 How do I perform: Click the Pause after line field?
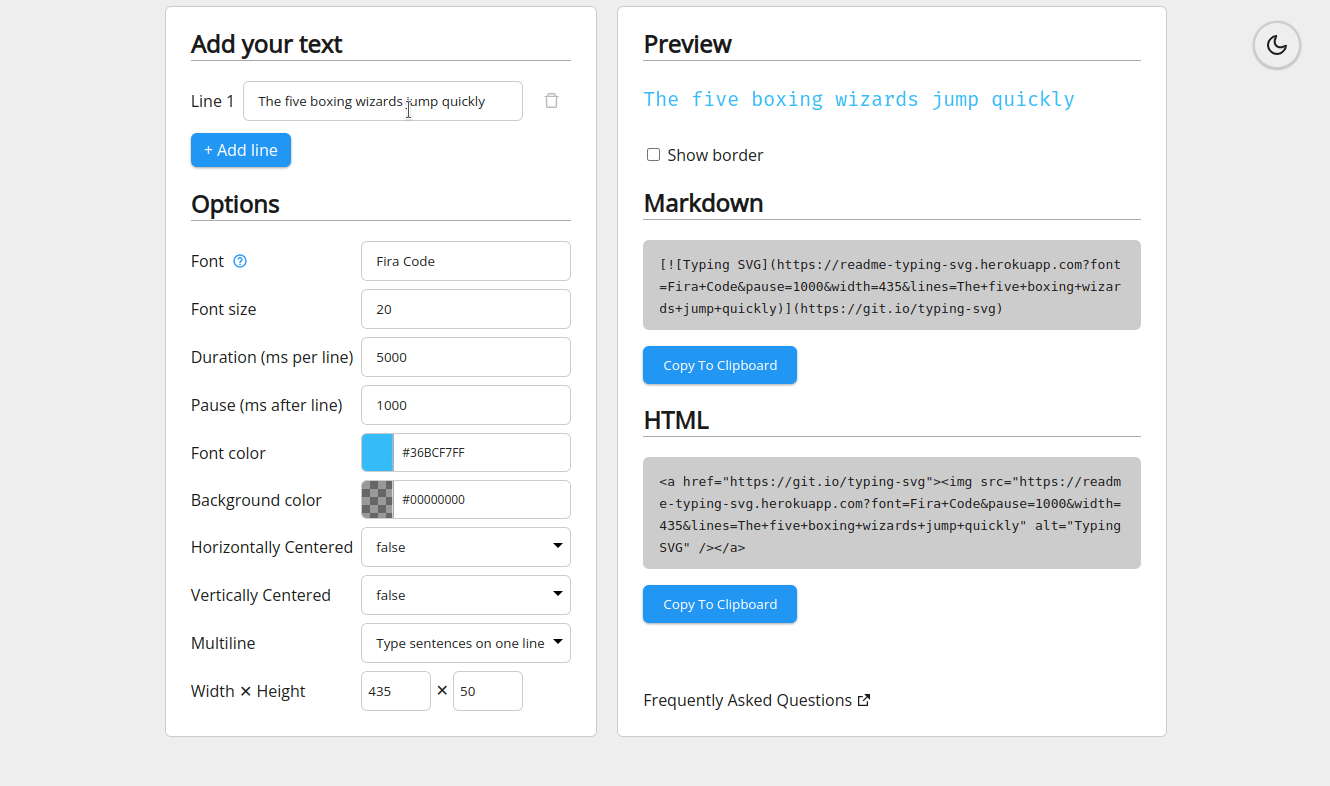coord(465,405)
